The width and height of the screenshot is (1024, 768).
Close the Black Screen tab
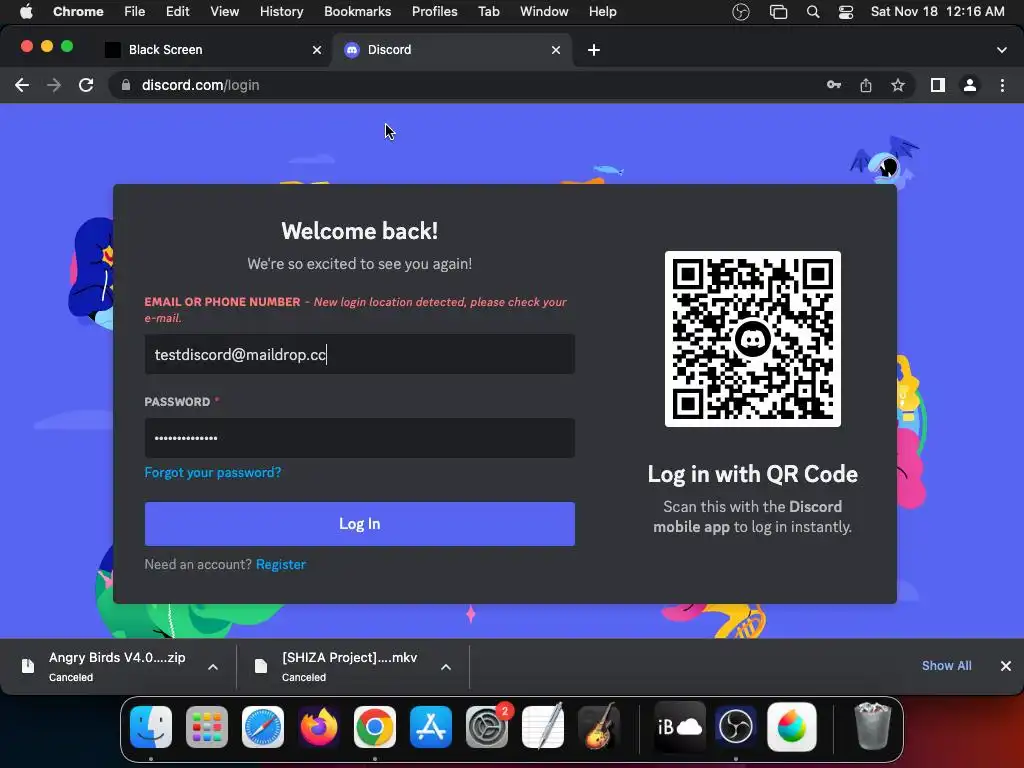coord(317,50)
